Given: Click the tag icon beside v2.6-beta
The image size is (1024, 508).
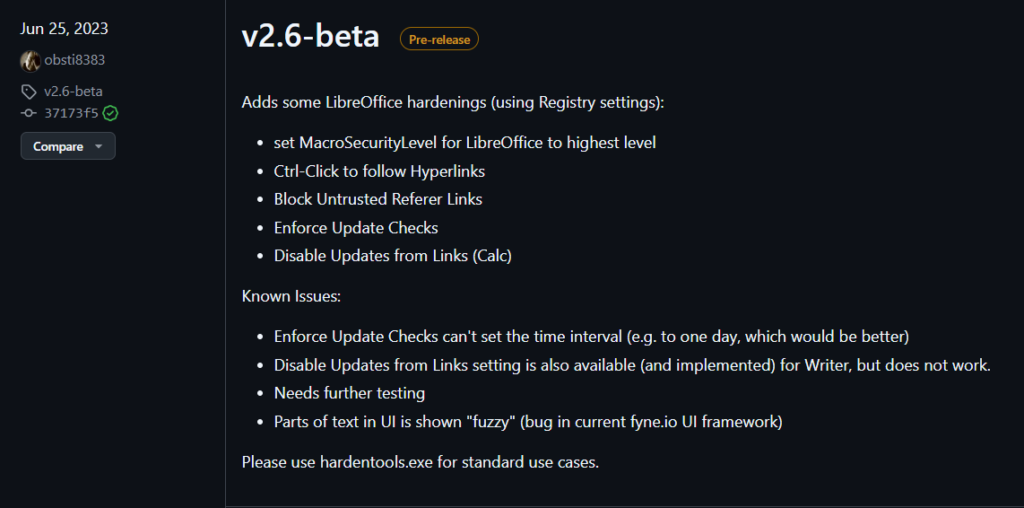Looking at the screenshot, I should click(29, 91).
